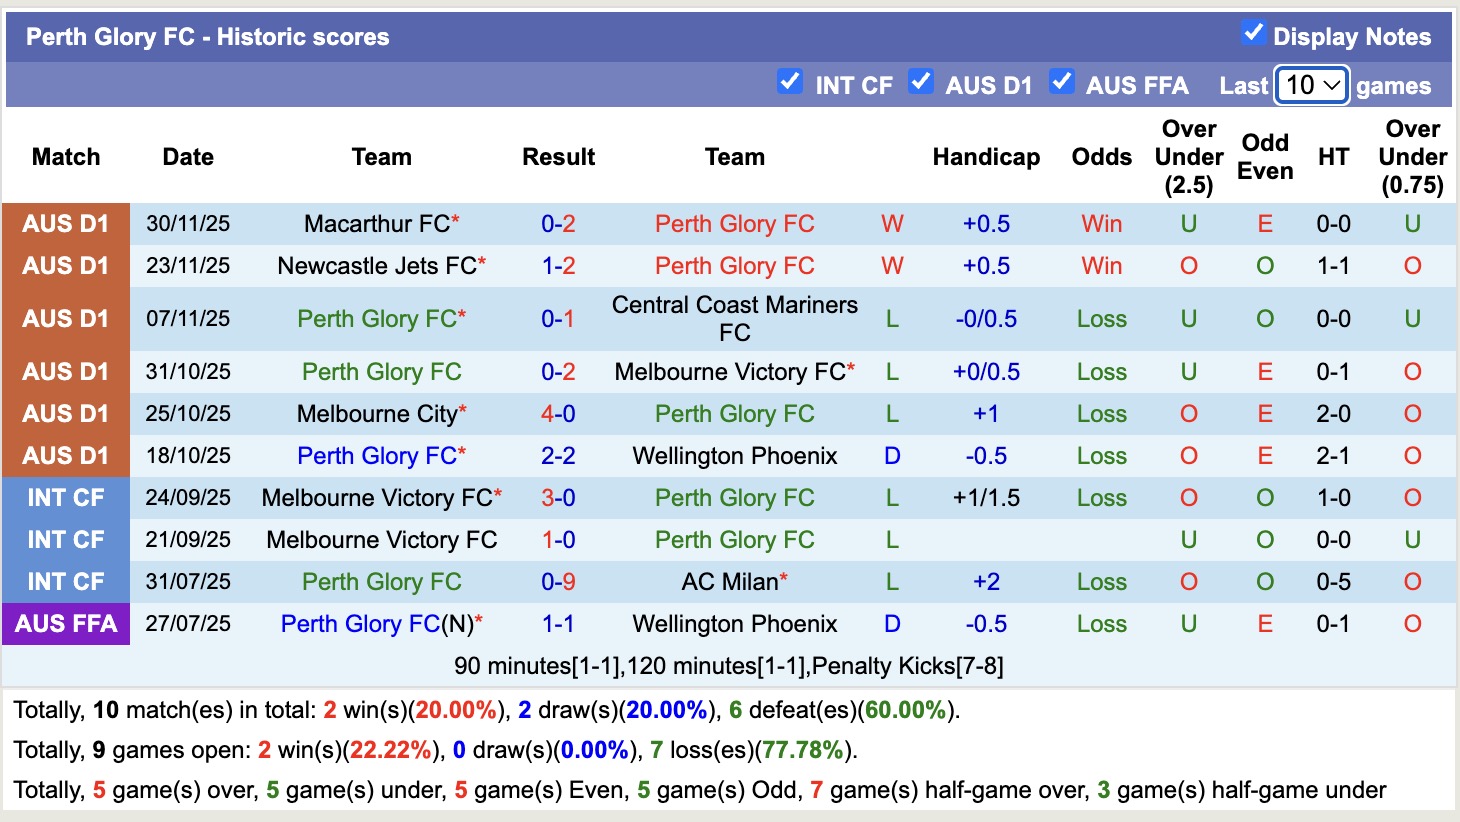Click the AUS D1 label on the 30/11 row
The image size is (1460, 822).
tap(66, 223)
